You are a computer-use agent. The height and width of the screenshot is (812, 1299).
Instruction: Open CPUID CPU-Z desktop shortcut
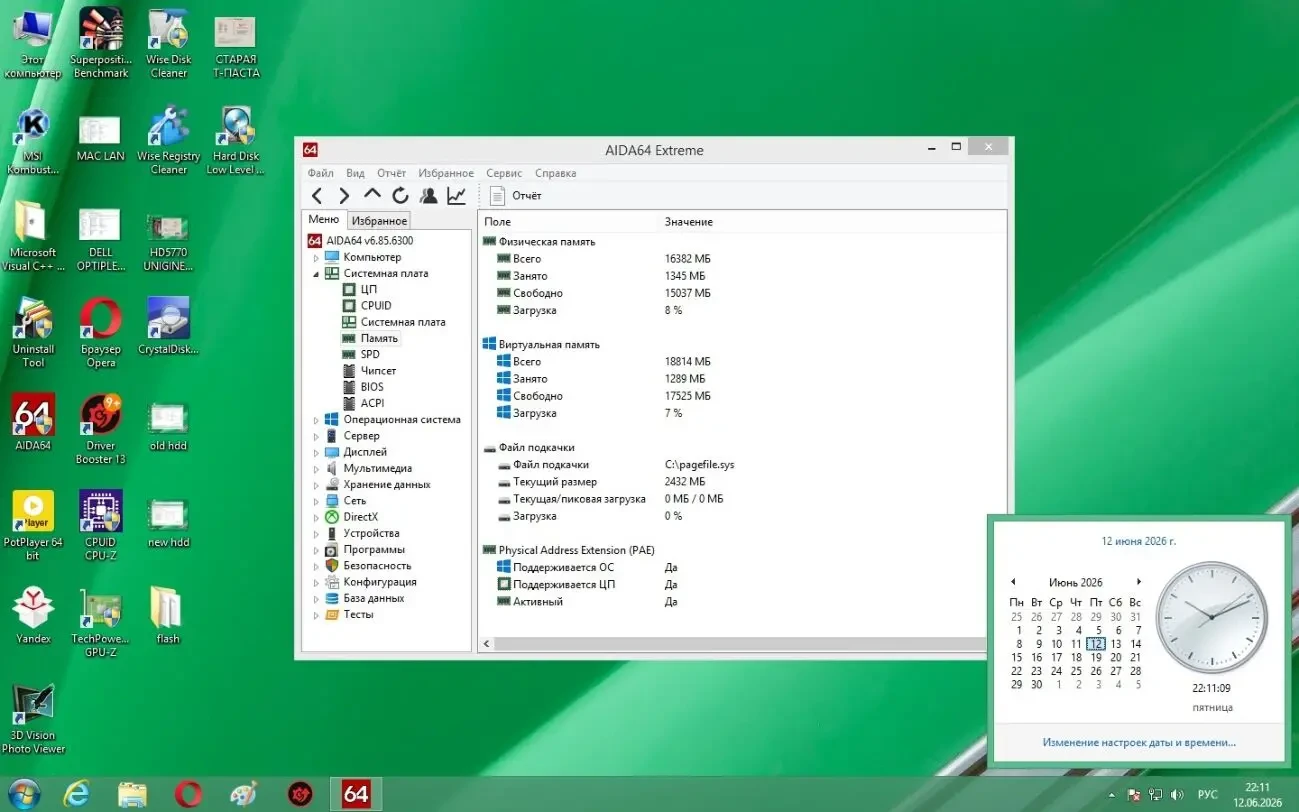click(x=101, y=527)
